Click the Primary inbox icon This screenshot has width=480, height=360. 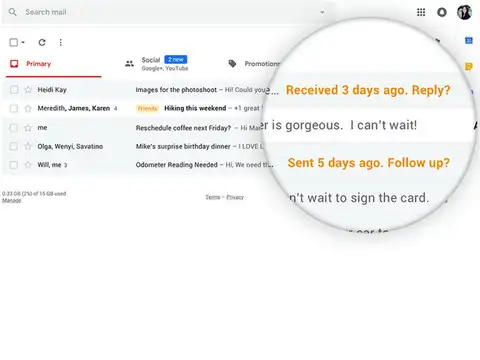click(14, 64)
